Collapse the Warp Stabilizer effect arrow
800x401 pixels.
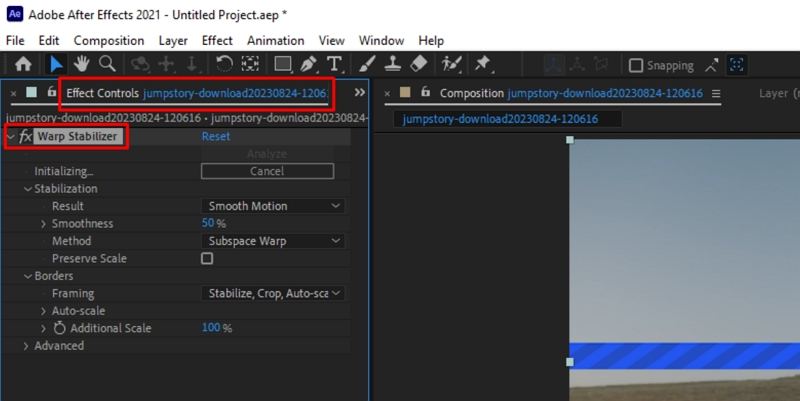click(x=11, y=136)
